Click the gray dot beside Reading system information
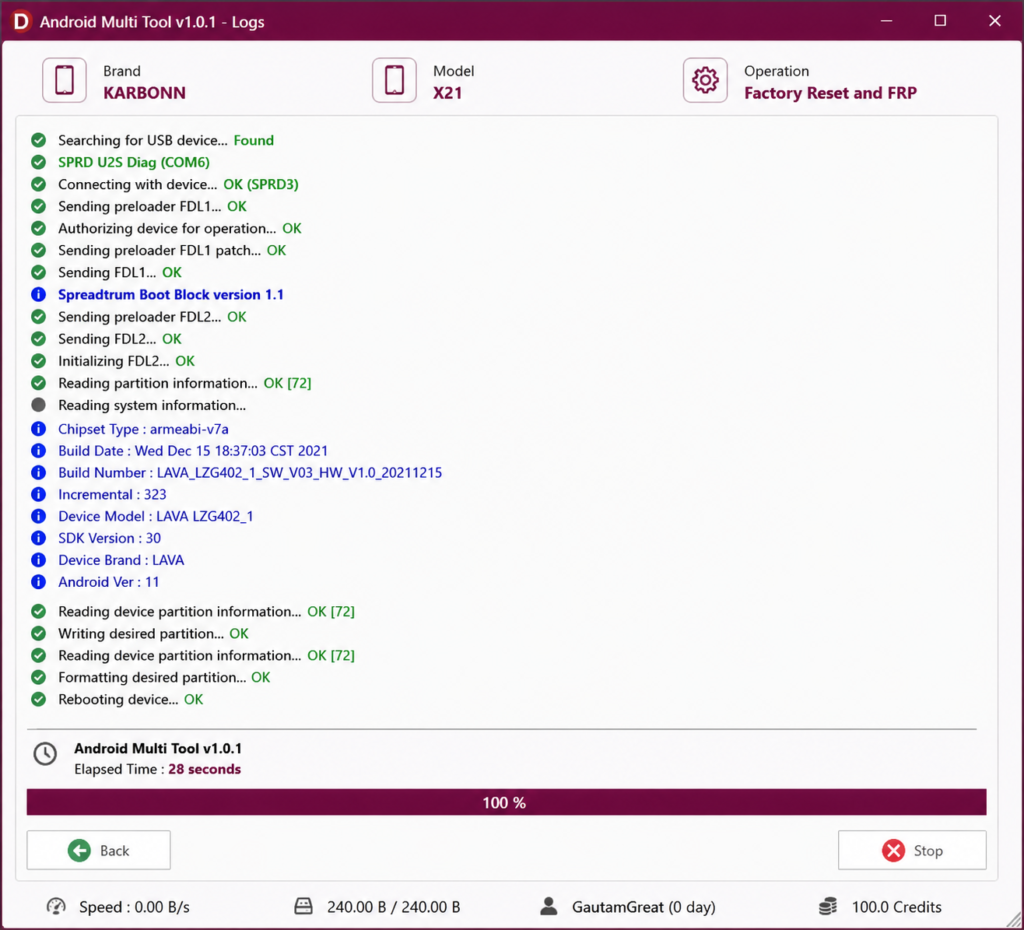 coord(39,405)
